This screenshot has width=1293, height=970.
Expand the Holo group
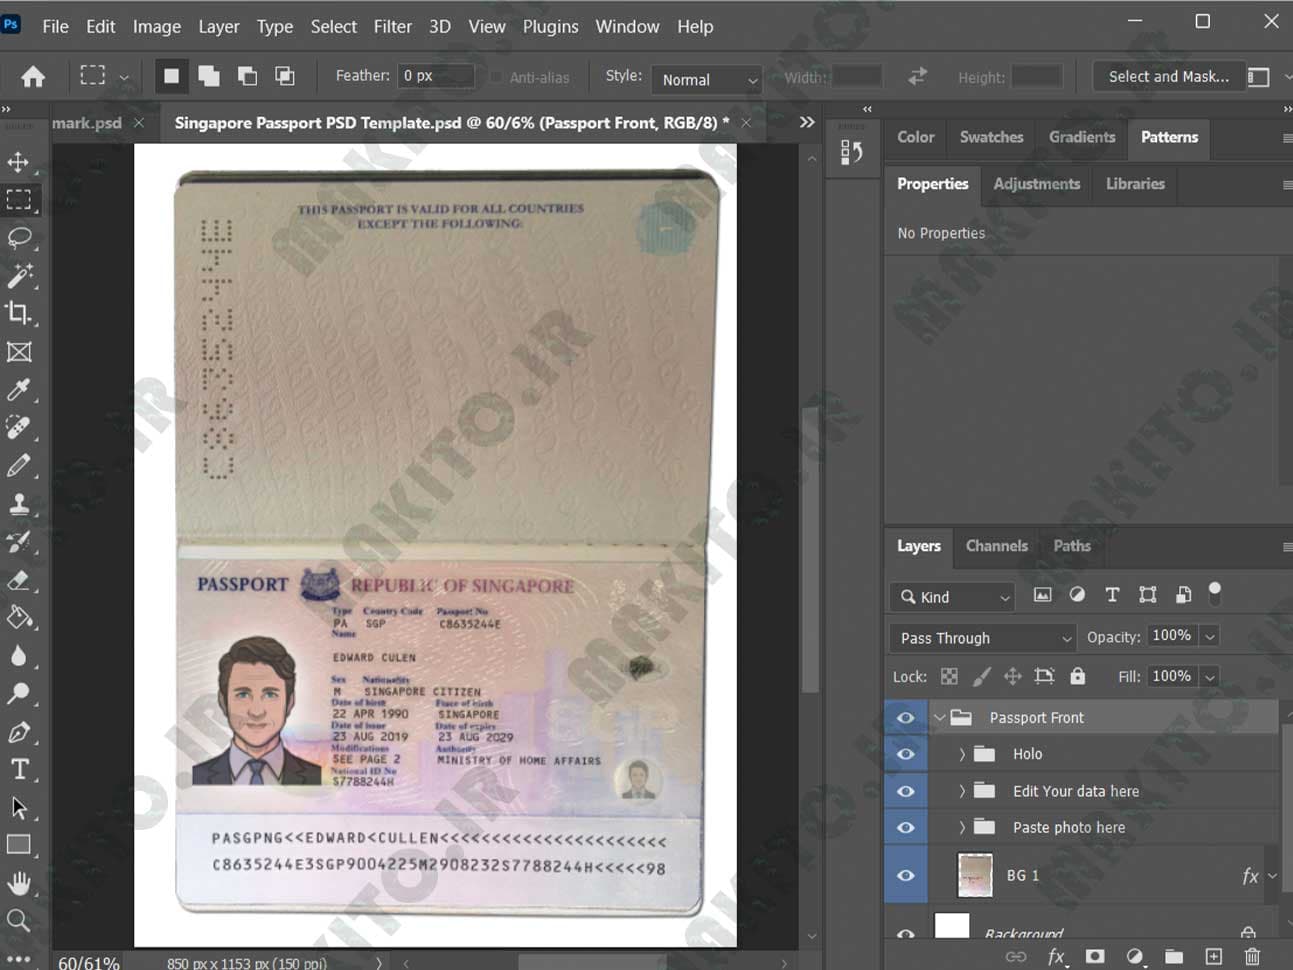click(962, 754)
